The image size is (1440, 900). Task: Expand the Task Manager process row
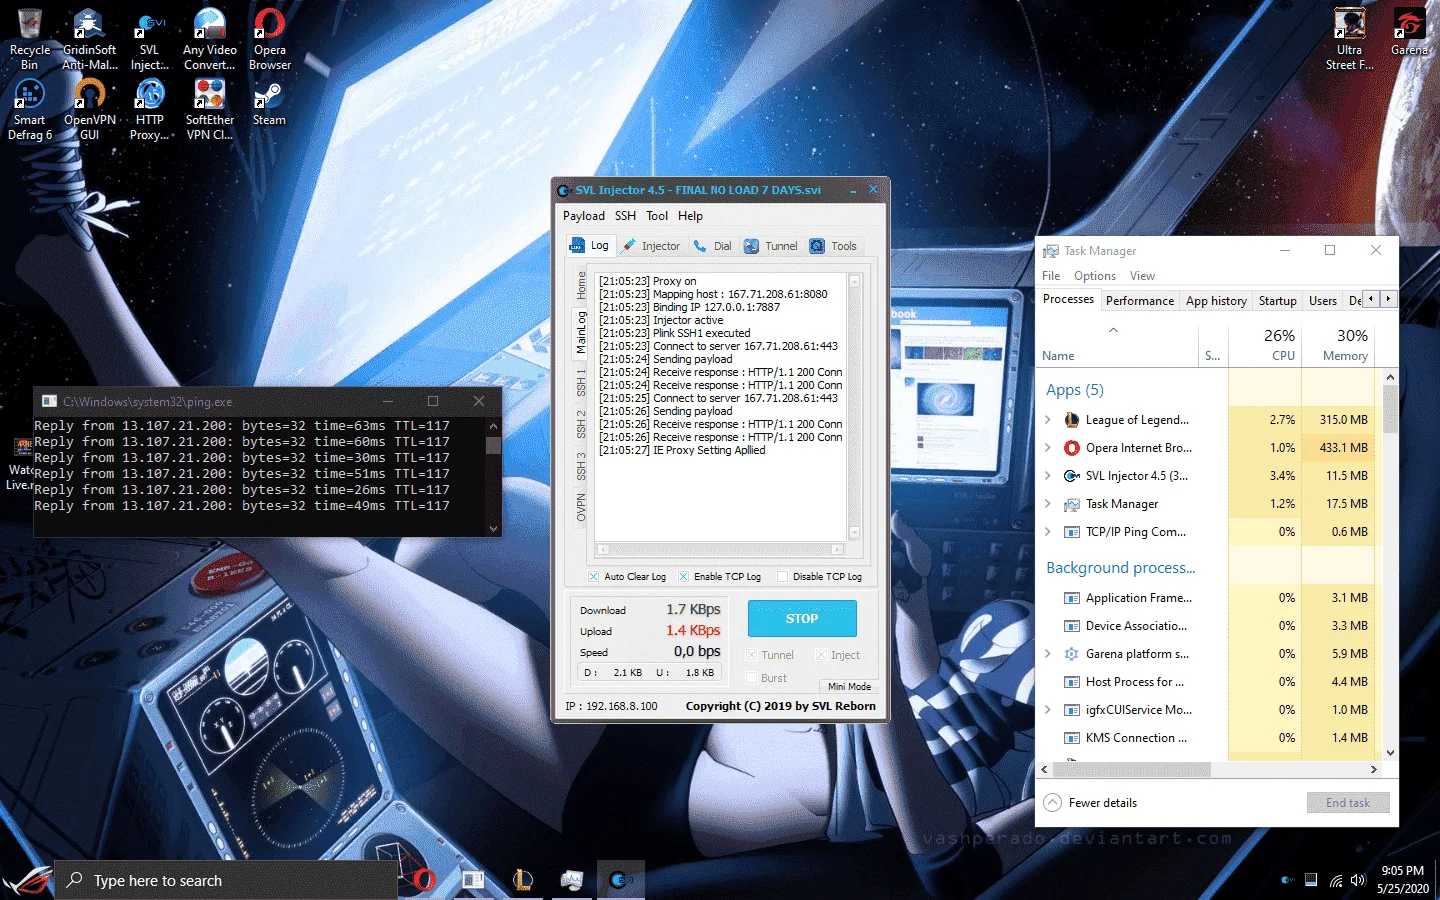point(1048,504)
